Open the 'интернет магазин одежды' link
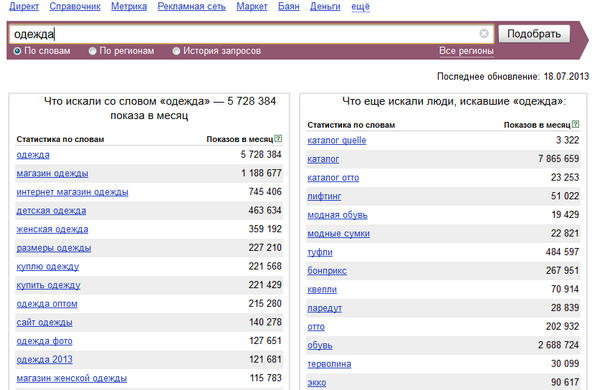Image resolution: width=600 pixels, height=390 pixels. (72, 192)
